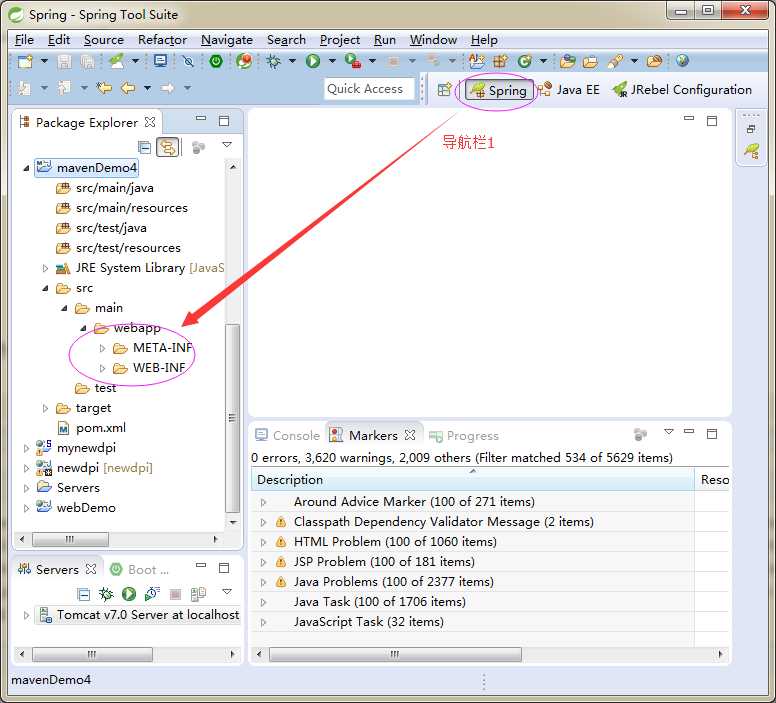Click the green Start server icon in Servers view
Image resolution: width=776 pixels, height=703 pixels.
[x=129, y=594]
